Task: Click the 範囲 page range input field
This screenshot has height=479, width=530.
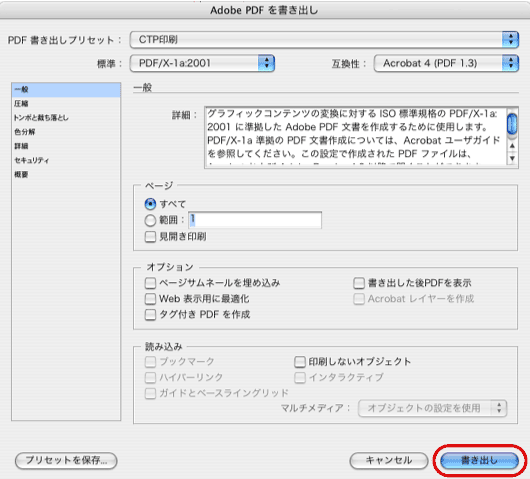Action: [x=255, y=220]
